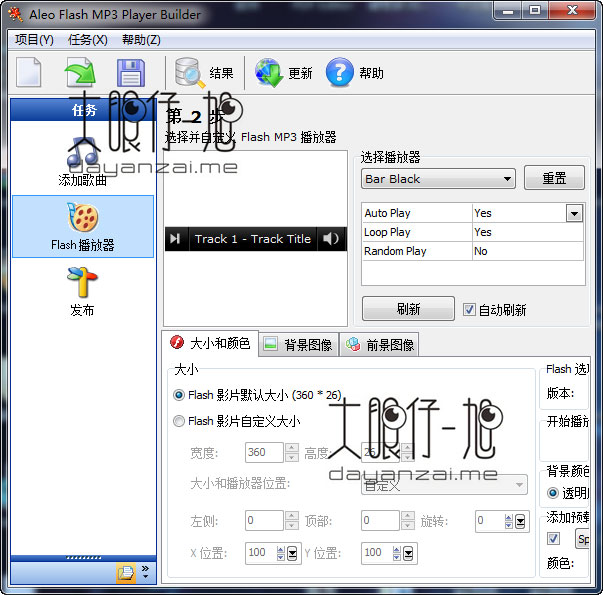This screenshot has height=595, width=603.
Task: Toggle 添加预载 preloader checkbox
Action: [x=553, y=538]
